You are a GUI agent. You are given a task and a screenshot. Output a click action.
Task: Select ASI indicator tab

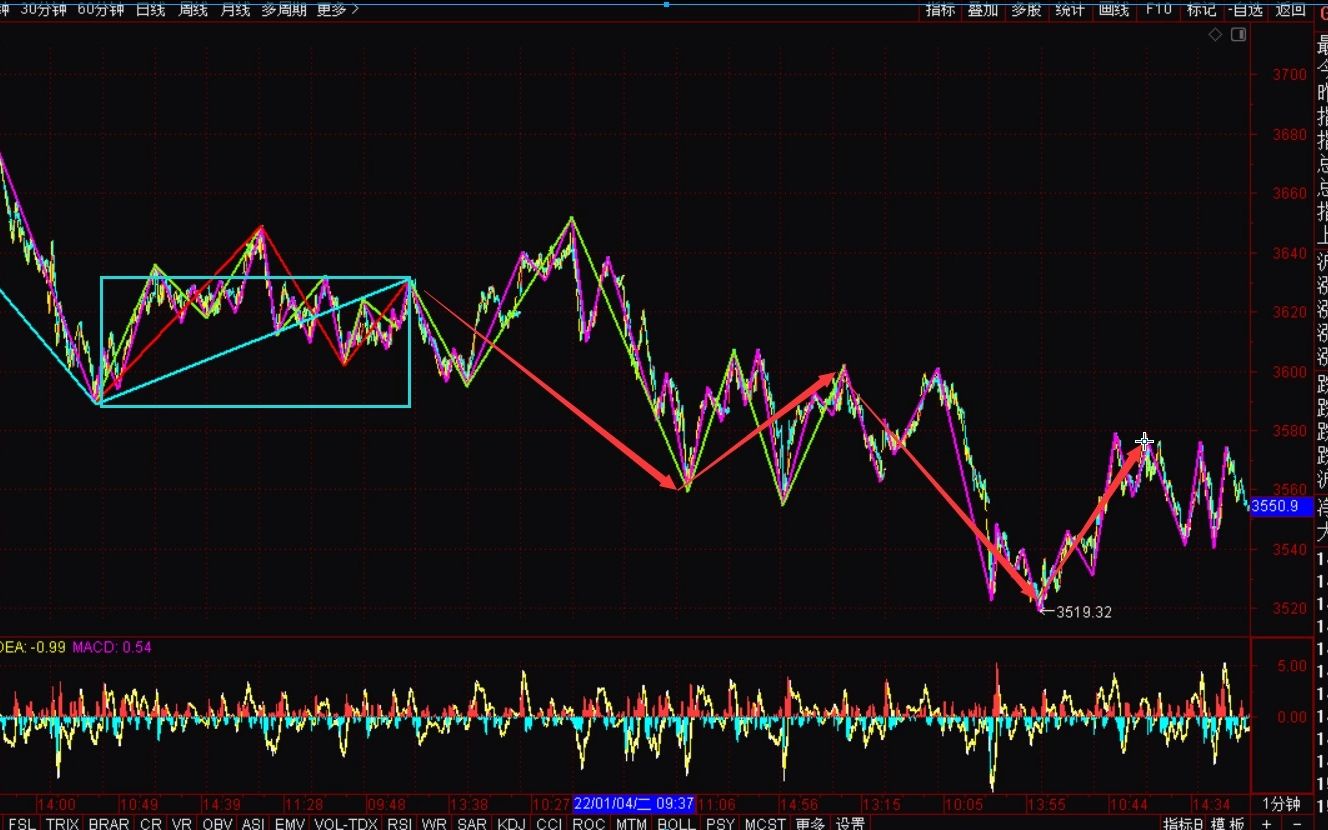point(253,823)
